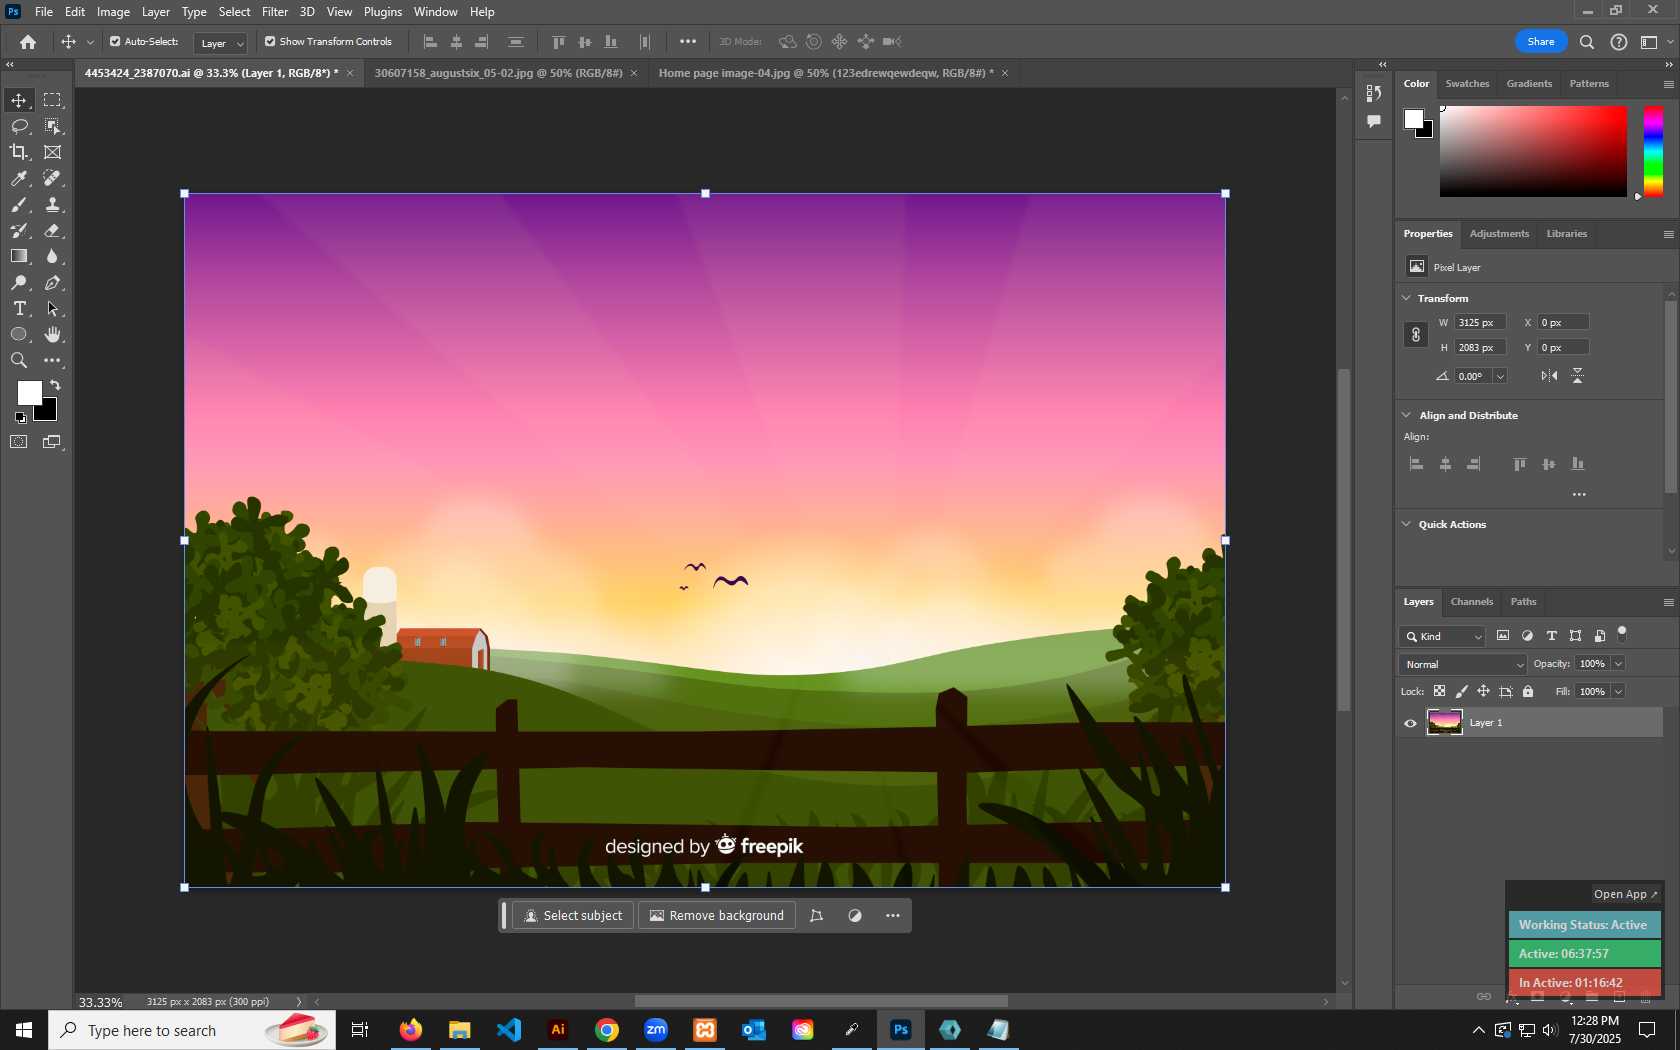Toggle lock transparent pixels
1680x1050 pixels.
pos(1439,691)
